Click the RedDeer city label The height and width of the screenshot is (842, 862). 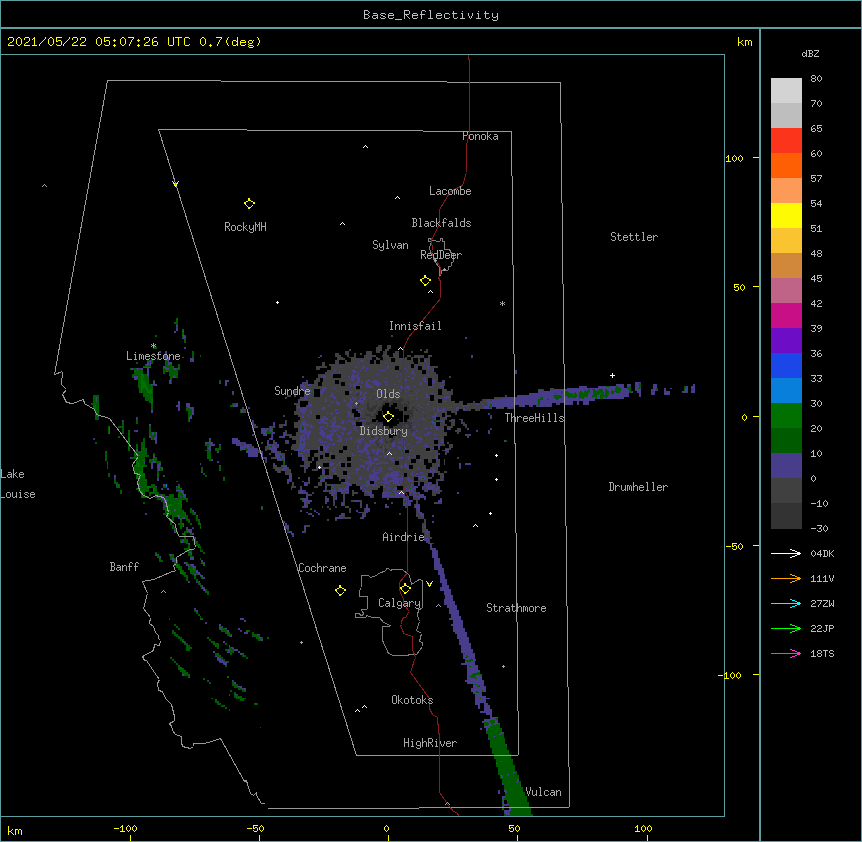coord(441,255)
